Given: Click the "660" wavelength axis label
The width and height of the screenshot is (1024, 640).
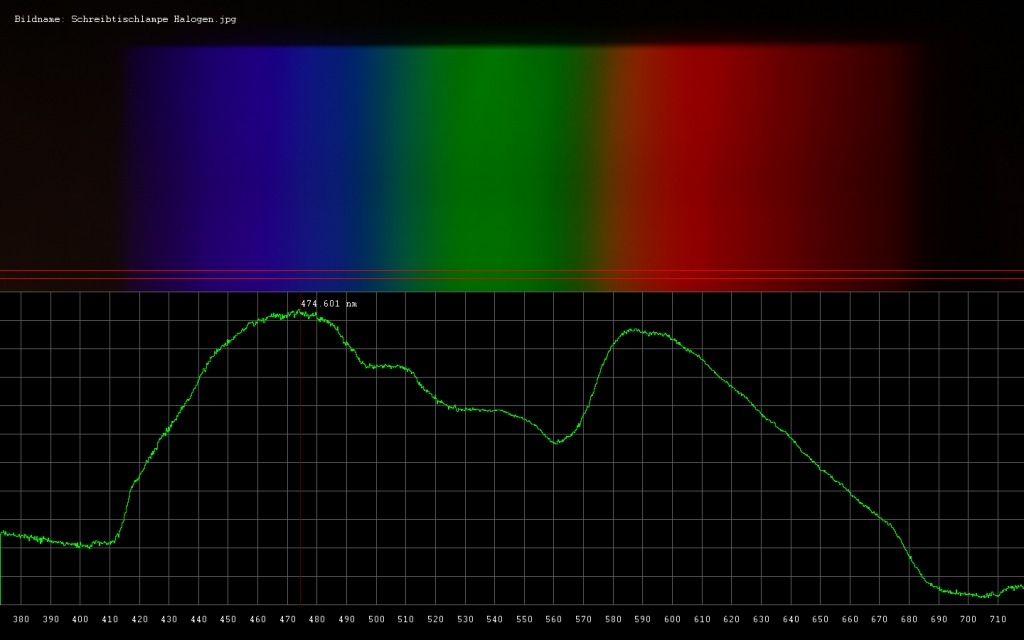Looking at the screenshot, I should [x=850, y=619].
